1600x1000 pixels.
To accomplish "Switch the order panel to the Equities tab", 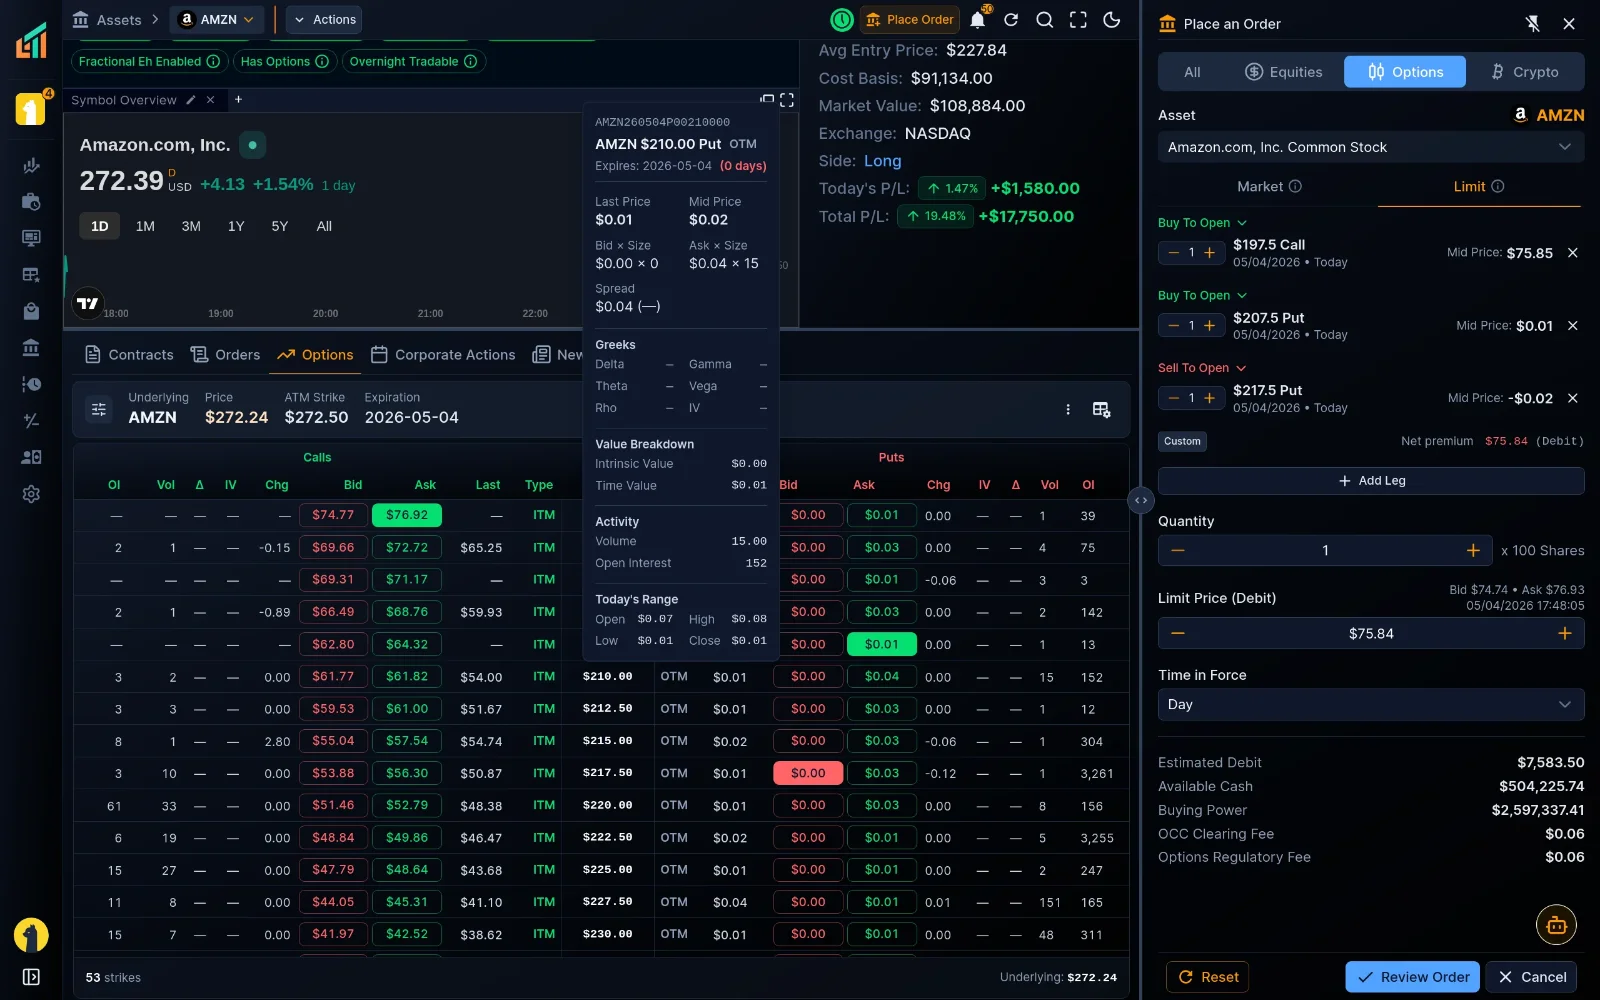I will tap(1283, 72).
